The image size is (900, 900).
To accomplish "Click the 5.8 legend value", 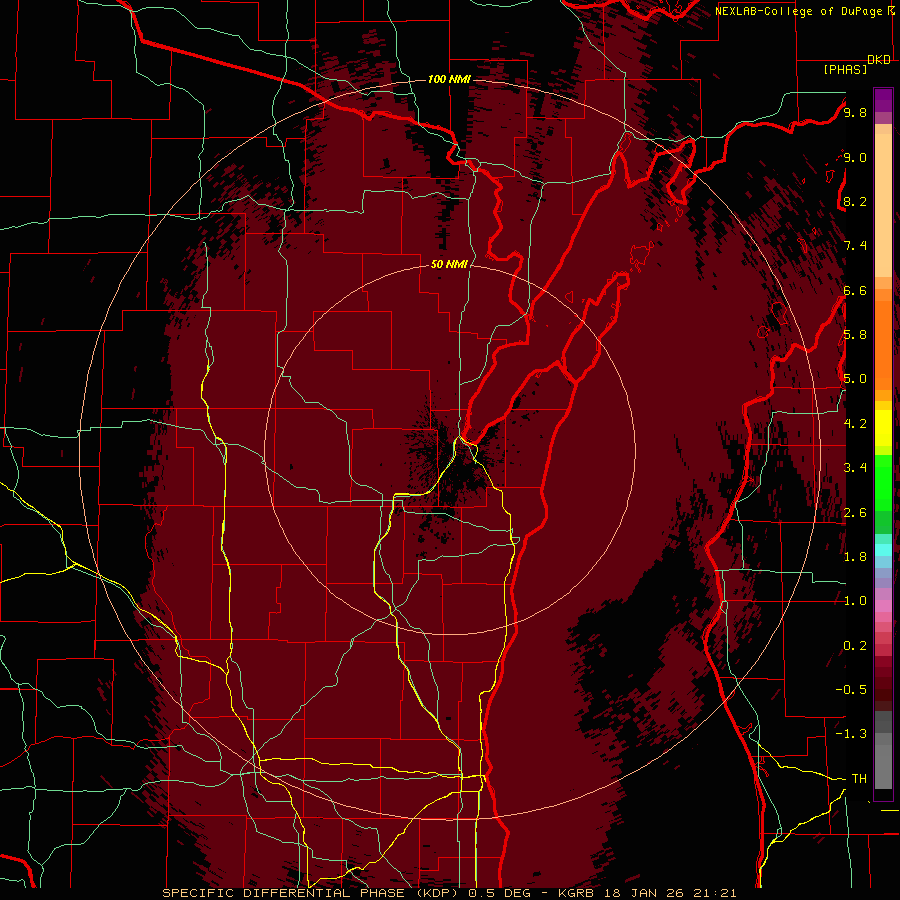I will tap(855, 335).
